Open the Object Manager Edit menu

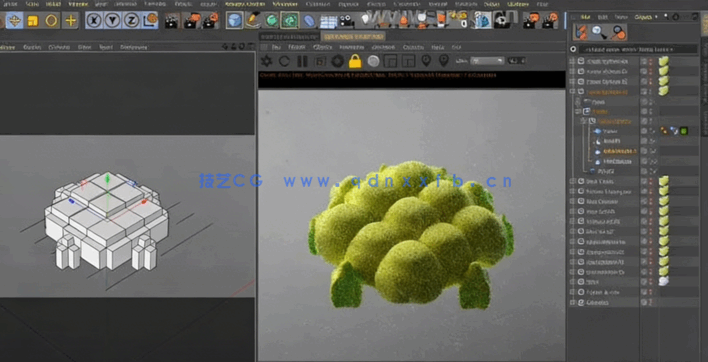(x=603, y=17)
